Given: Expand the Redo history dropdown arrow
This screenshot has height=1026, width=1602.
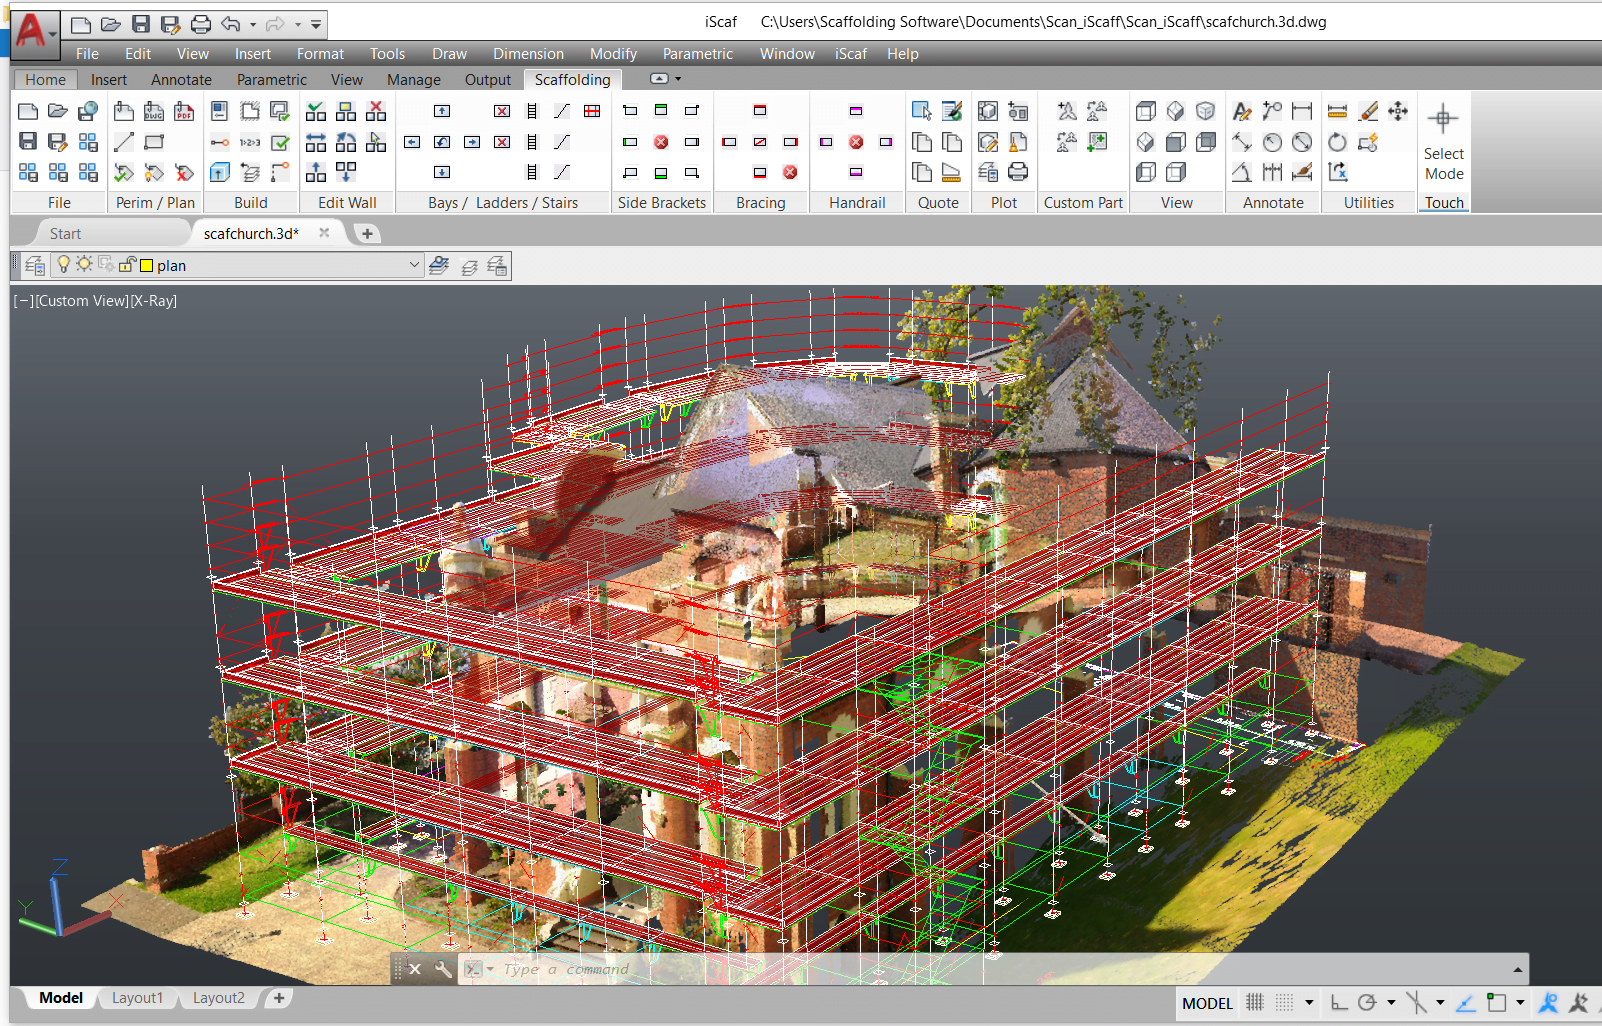Looking at the screenshot, I should point(298,24).
